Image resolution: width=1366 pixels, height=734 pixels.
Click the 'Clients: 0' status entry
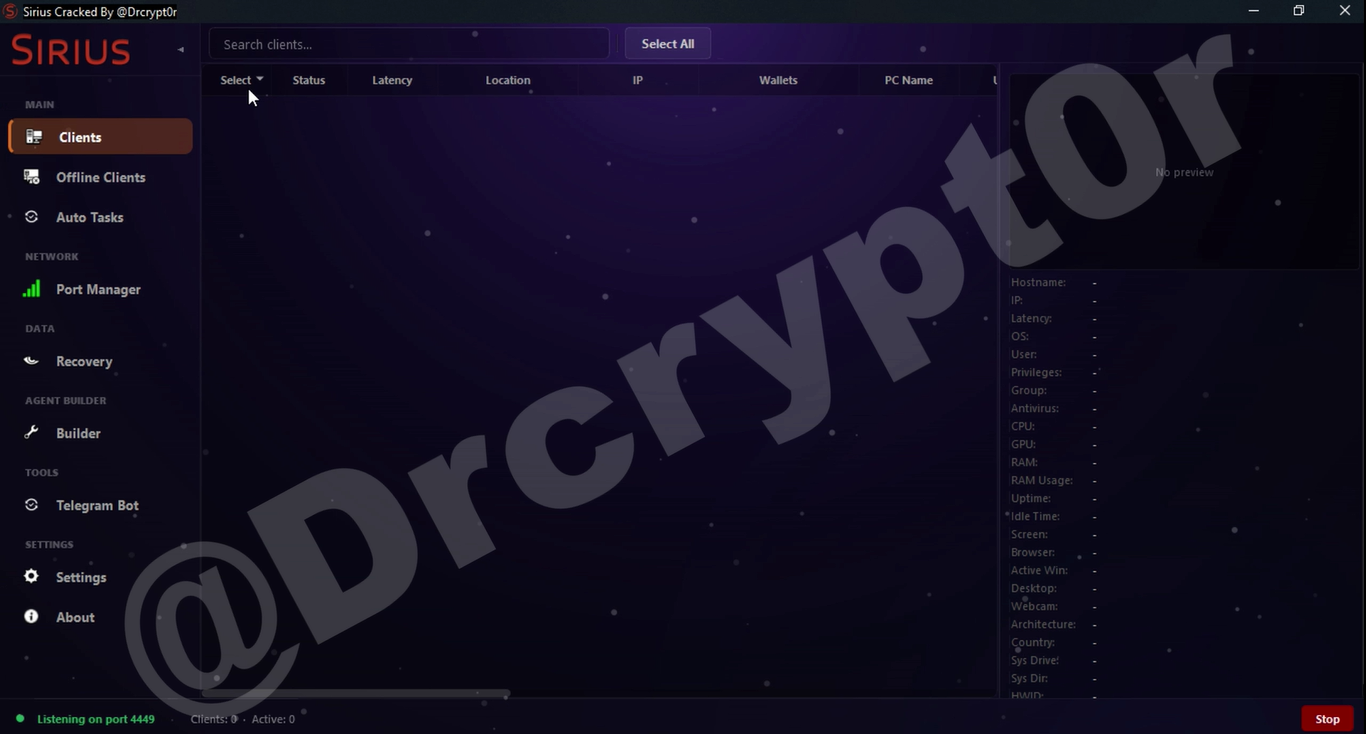[214, 719]
